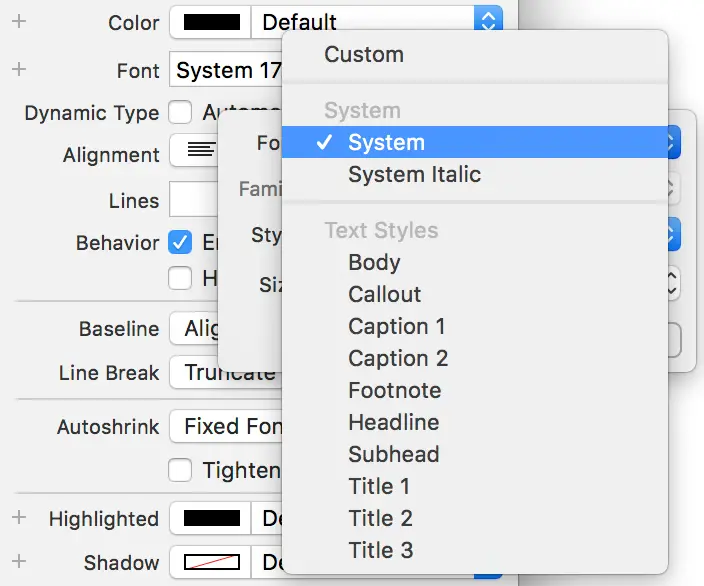Choose the Title 3 text style
The width and height of the screenshot is (704, 586).
coord(380,550)
